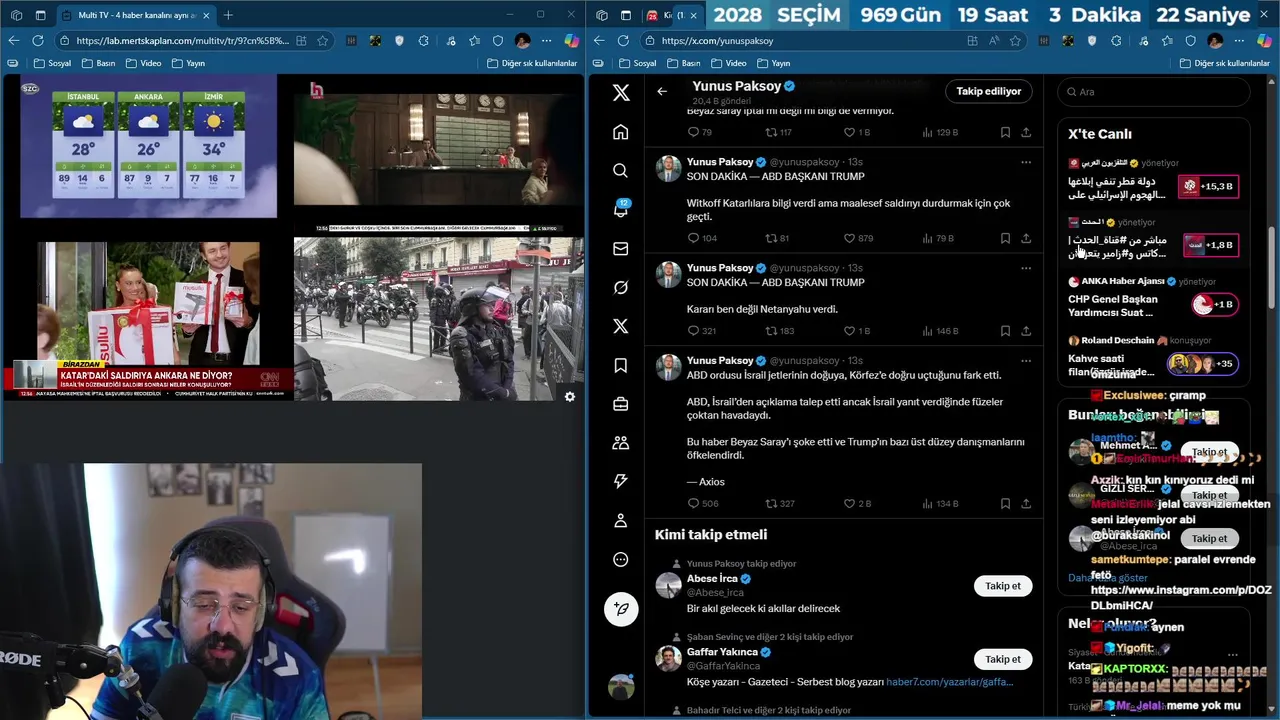Image resolution: width=1280 pixels, height=720 pixels.
Task: Open the X premium logo icon in sidebar
Action: pyautogui.click(x=621, y=327)
